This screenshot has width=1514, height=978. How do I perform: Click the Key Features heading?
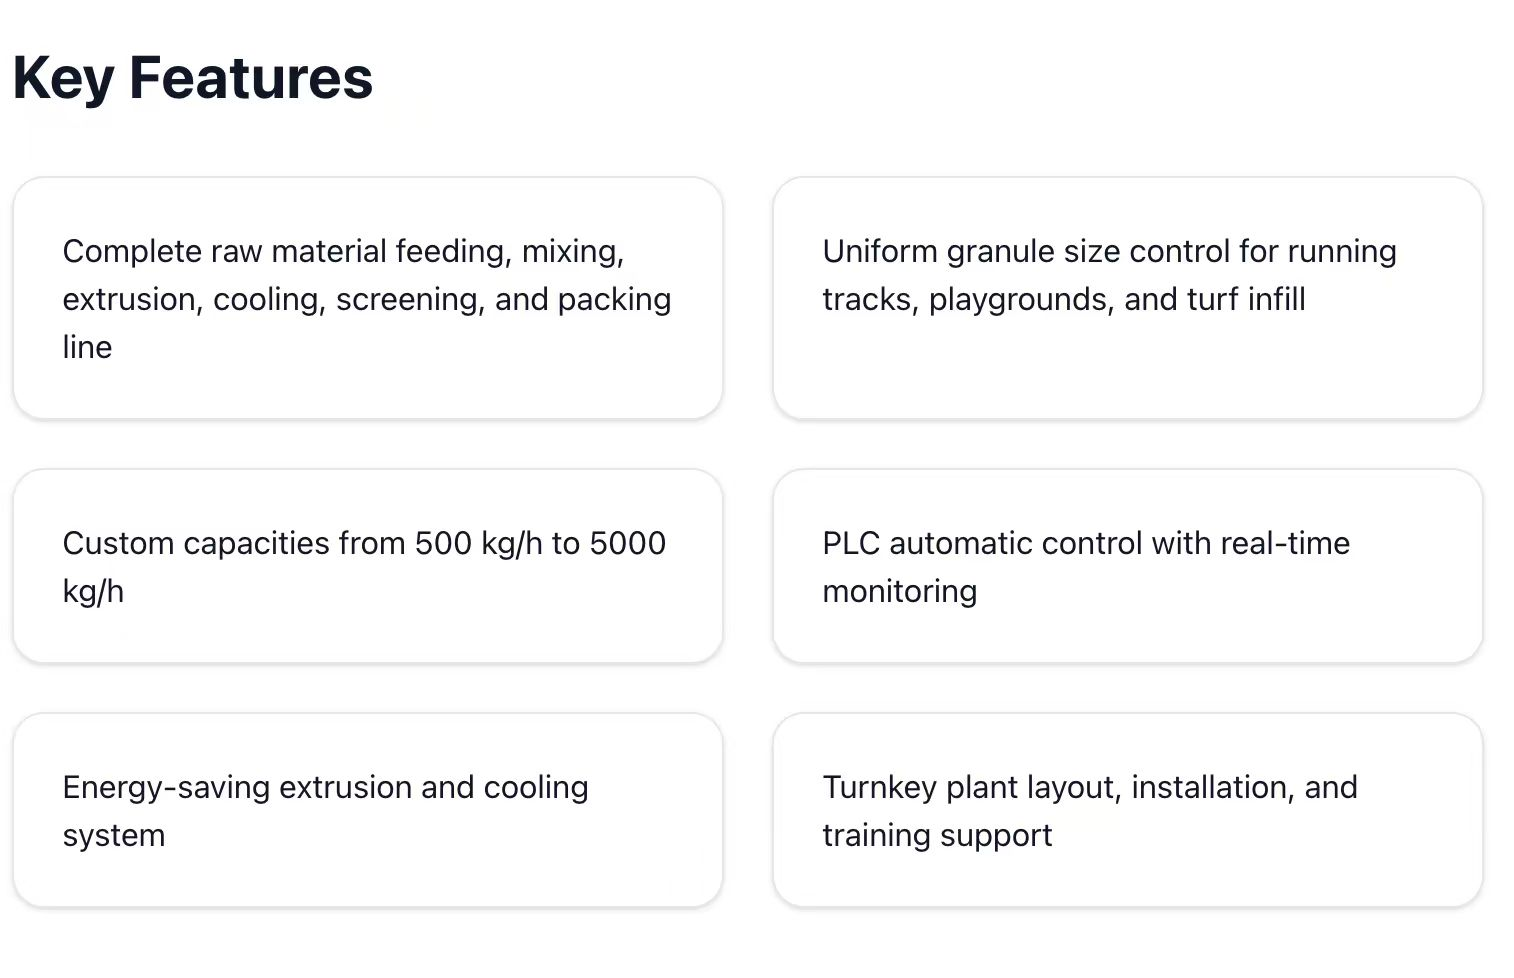click(192, 78)
